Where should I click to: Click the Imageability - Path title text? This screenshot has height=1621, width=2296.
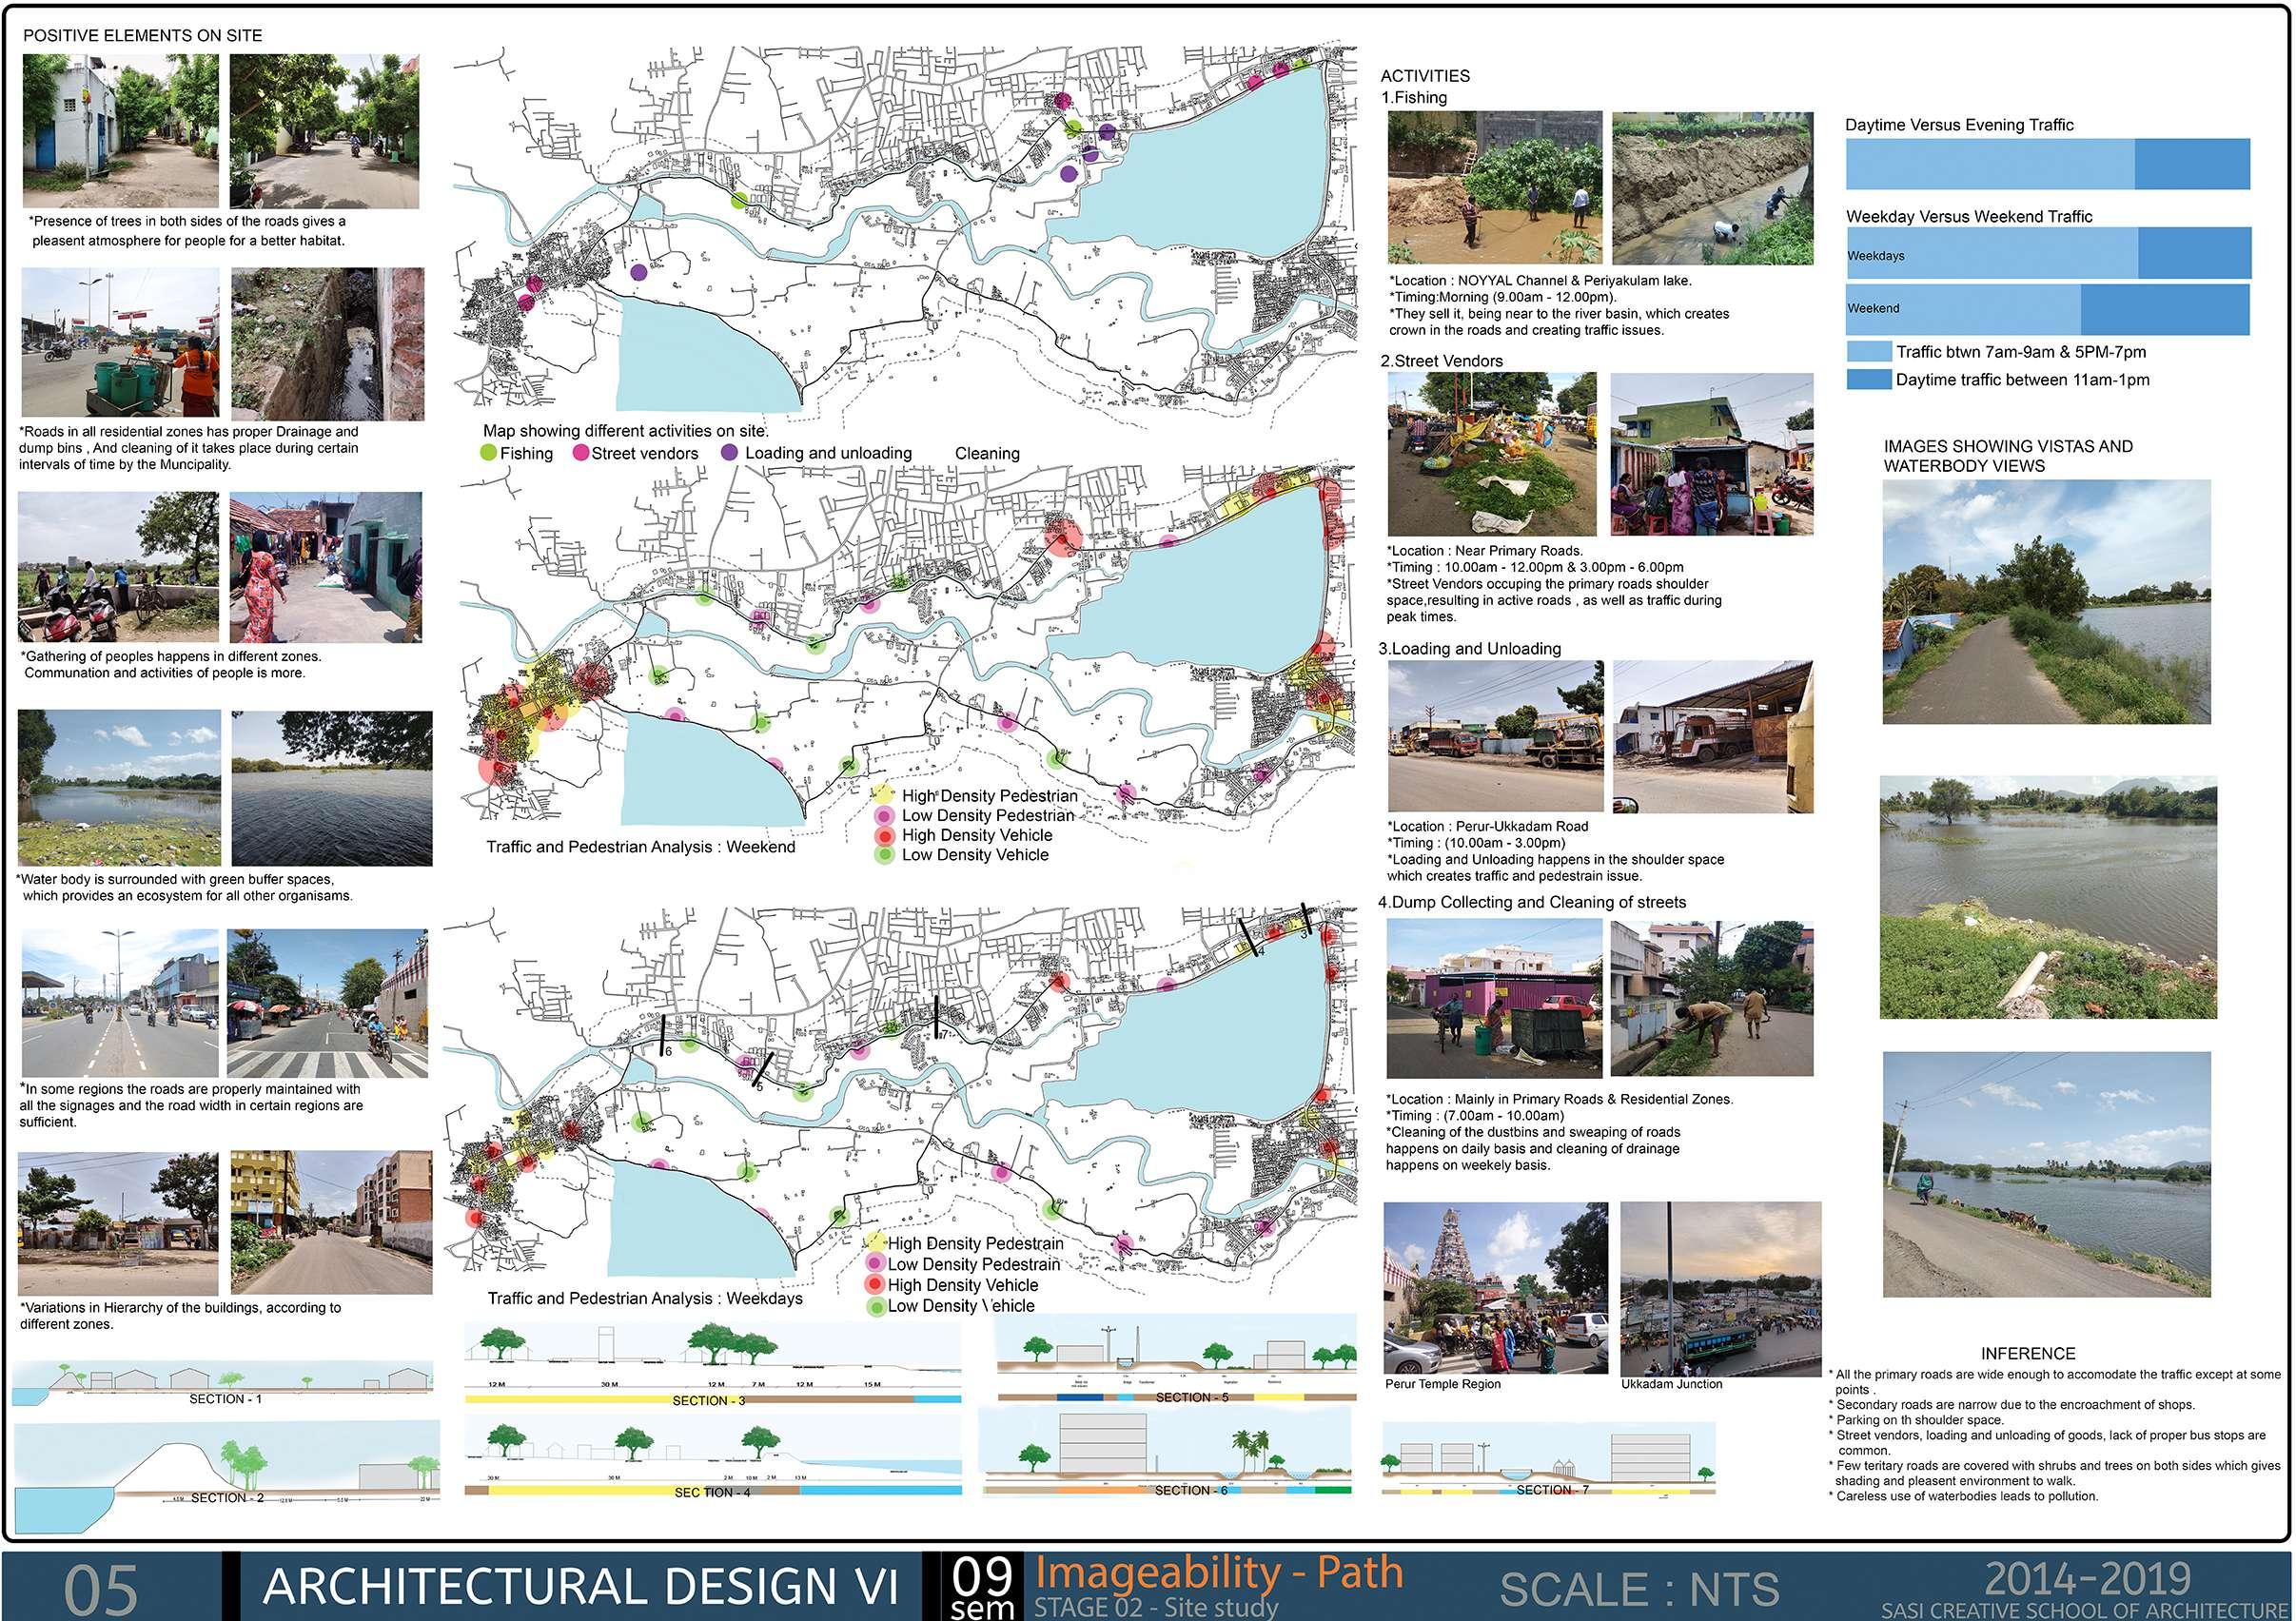point(1218,1573)
